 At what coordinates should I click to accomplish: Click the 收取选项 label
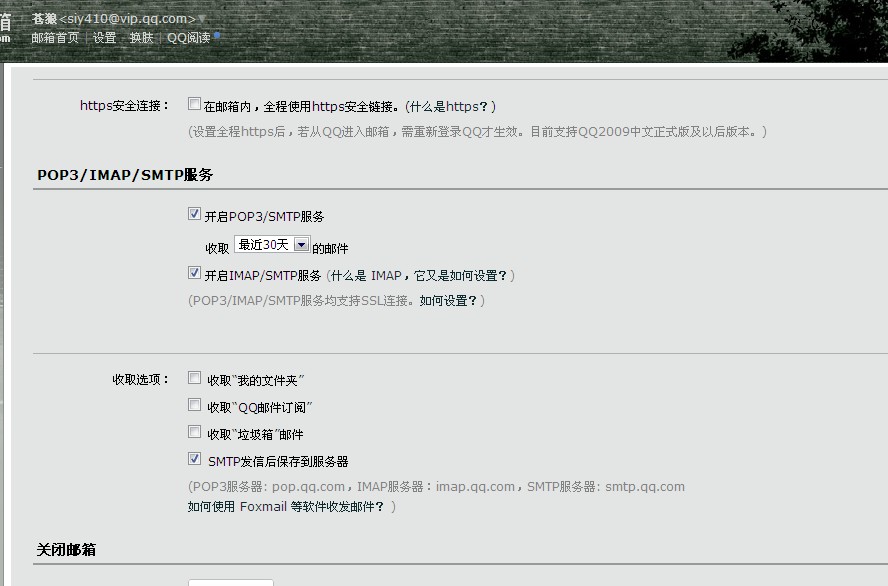pyautogui.click(x=140, y=380)
